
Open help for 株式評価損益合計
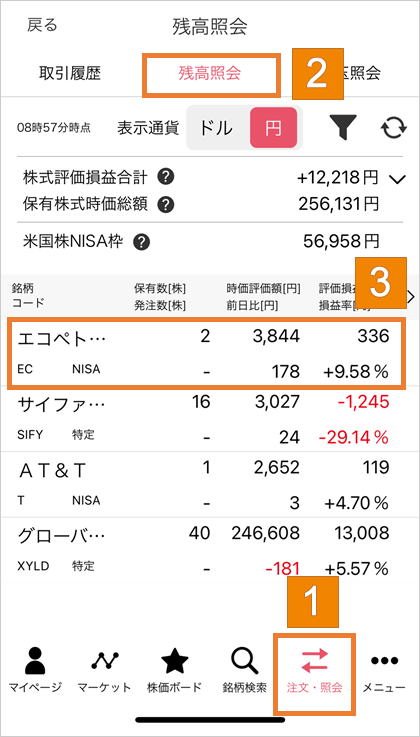point(166,178)
